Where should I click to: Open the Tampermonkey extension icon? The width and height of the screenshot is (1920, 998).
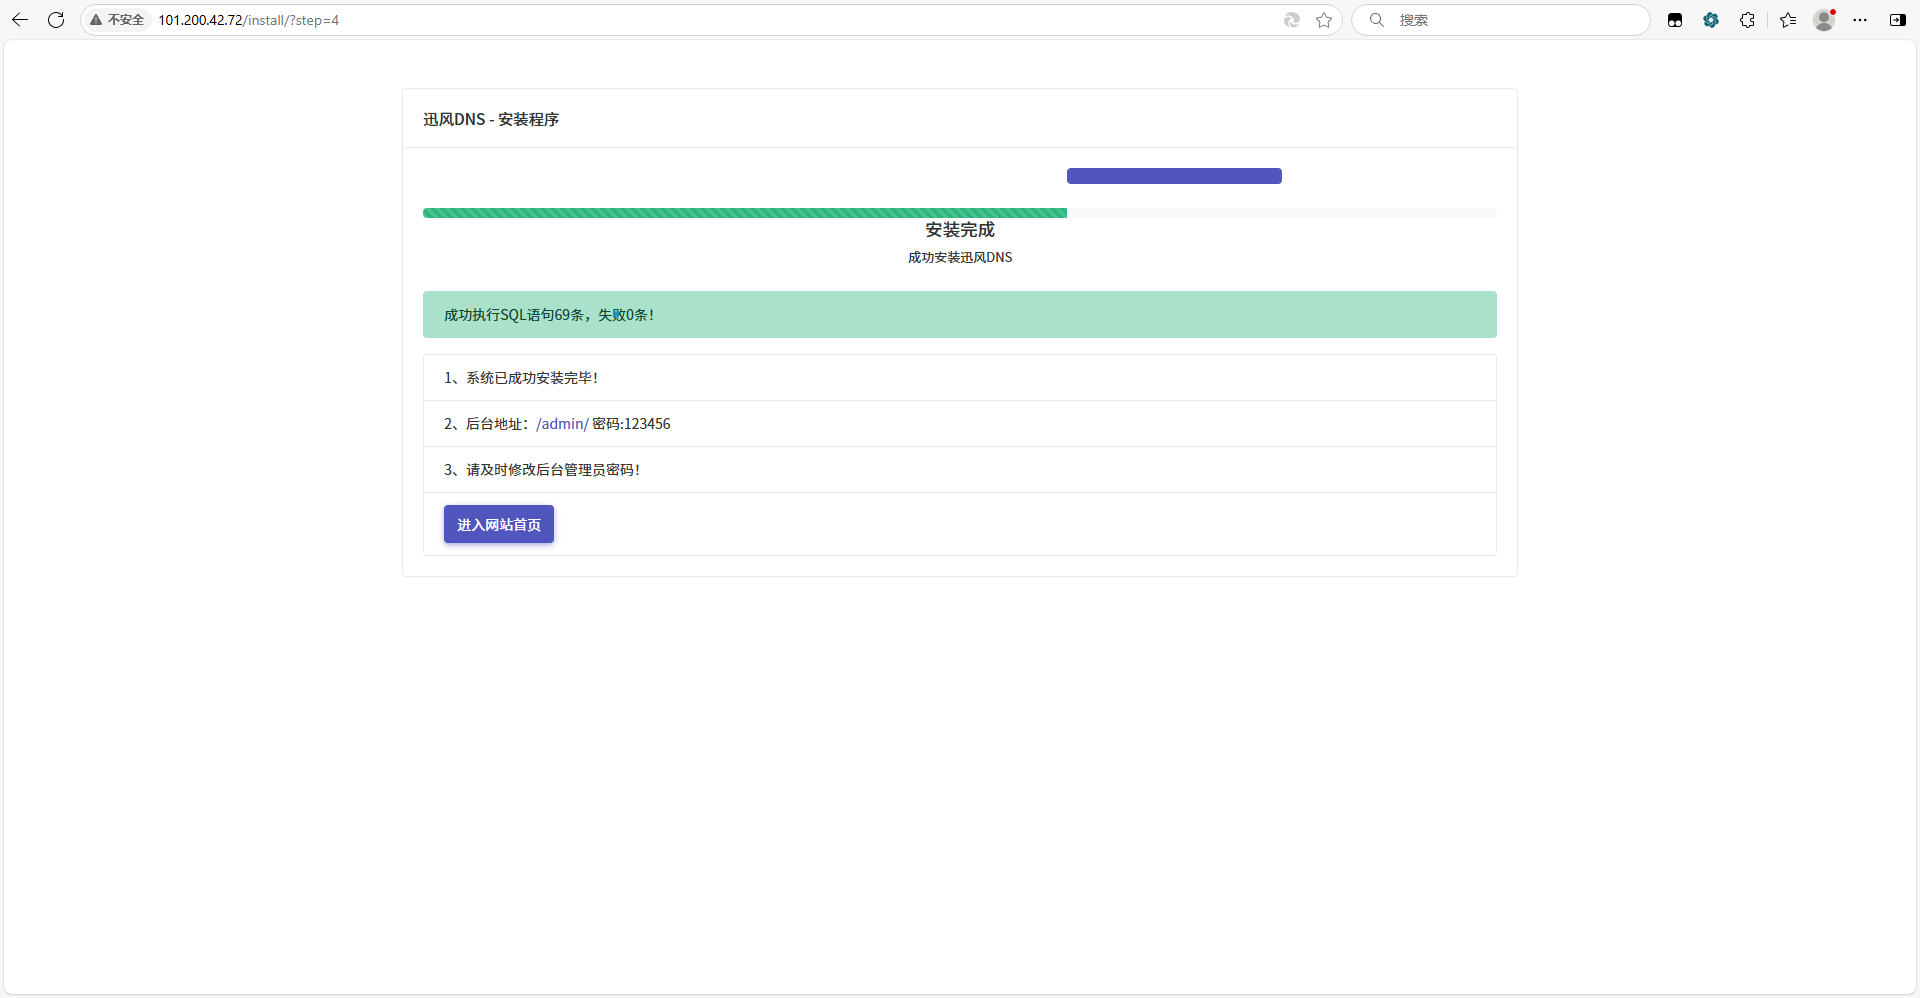(x=1675, y=20)
